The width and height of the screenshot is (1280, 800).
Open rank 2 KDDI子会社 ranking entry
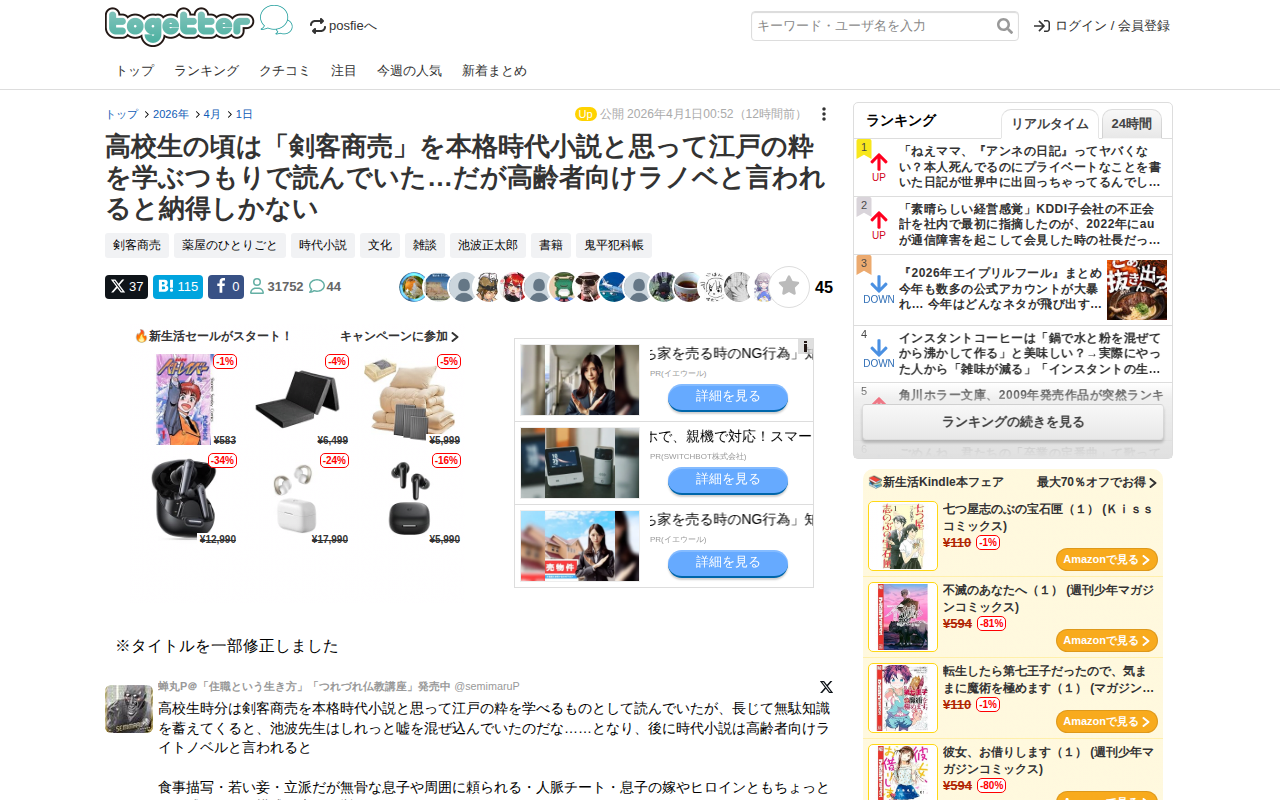click(1013, 225)
